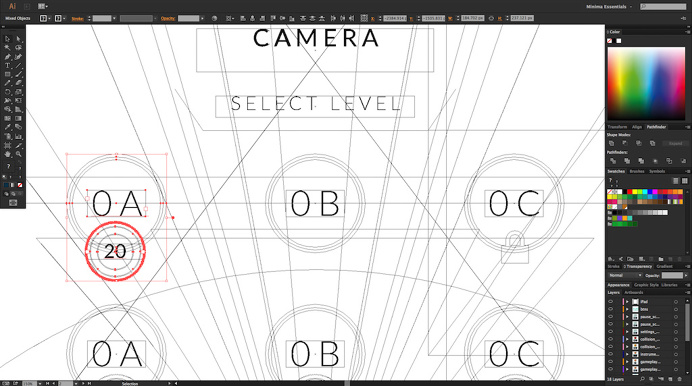Select the Pen tool
Image resolution: width=692 pixels, height=386 pixels.
pos(8,57)
